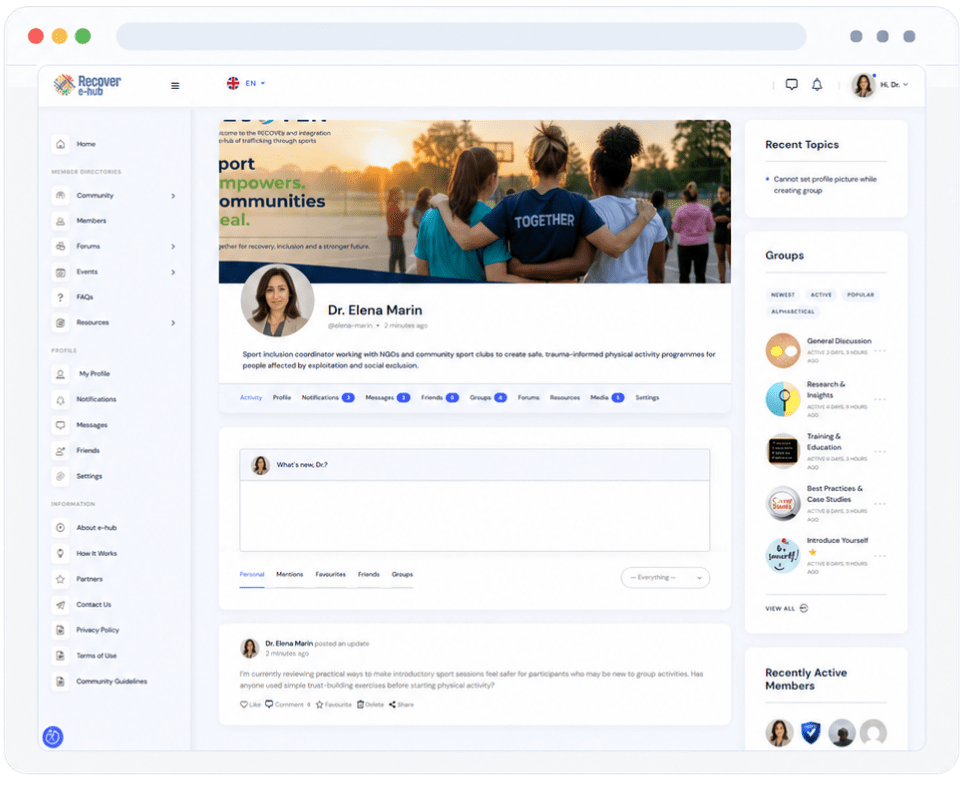Click the Events calendar icon
Image resolution: width=968 pixels, height=785 pixels.
pos(60,272)
